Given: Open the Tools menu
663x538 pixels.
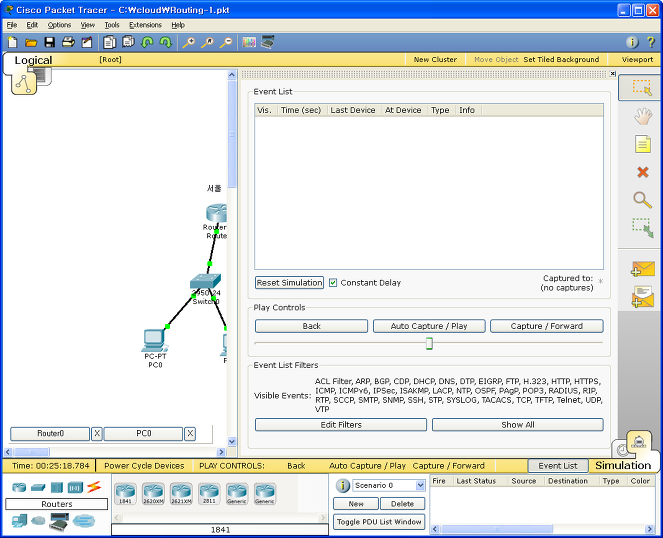Looking at the screenshot, I should coord(112,25).
